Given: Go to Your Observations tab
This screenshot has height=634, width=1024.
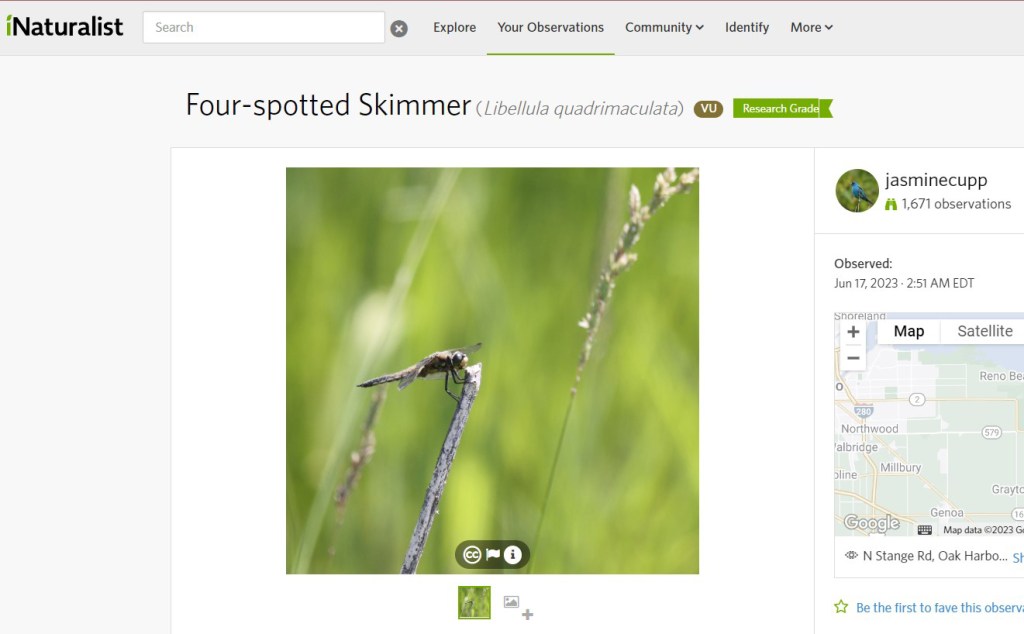Looking at the screenshot, I should point(551,27).
